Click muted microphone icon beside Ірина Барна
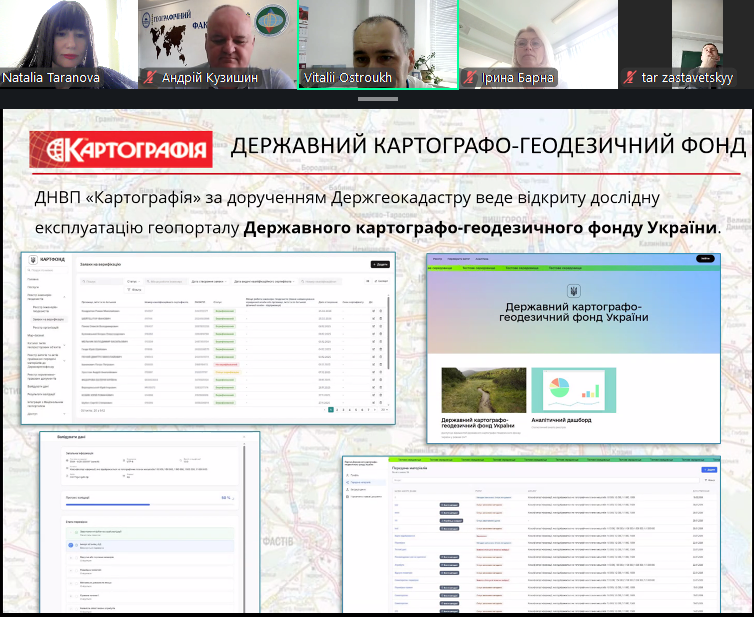 tap(470, 77)
